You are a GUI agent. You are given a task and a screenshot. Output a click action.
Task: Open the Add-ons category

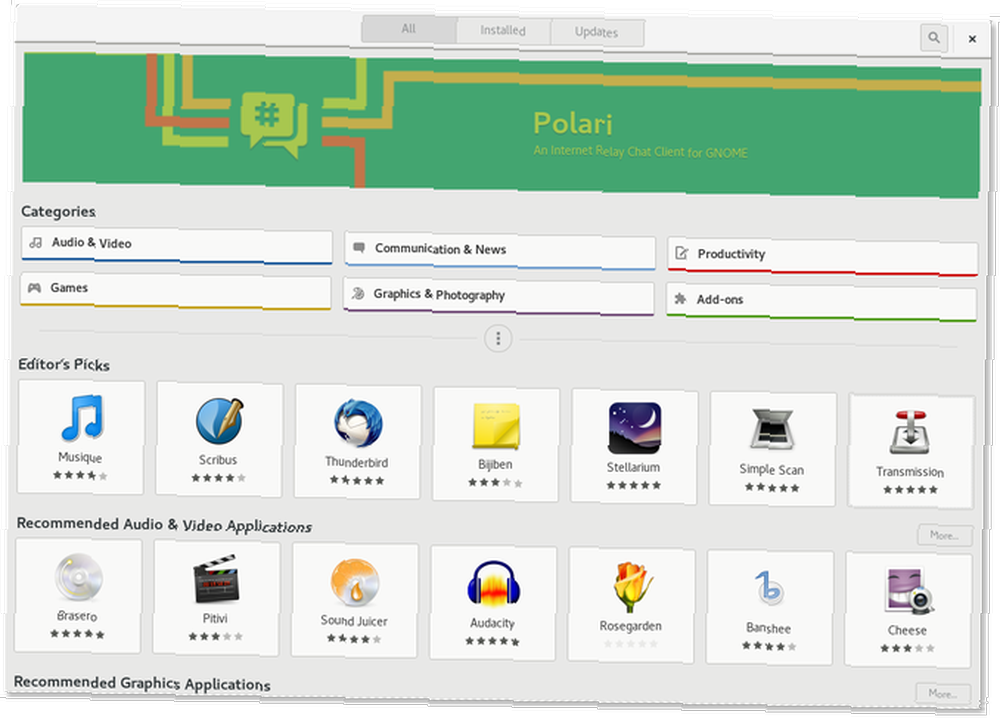click(821, 302)
